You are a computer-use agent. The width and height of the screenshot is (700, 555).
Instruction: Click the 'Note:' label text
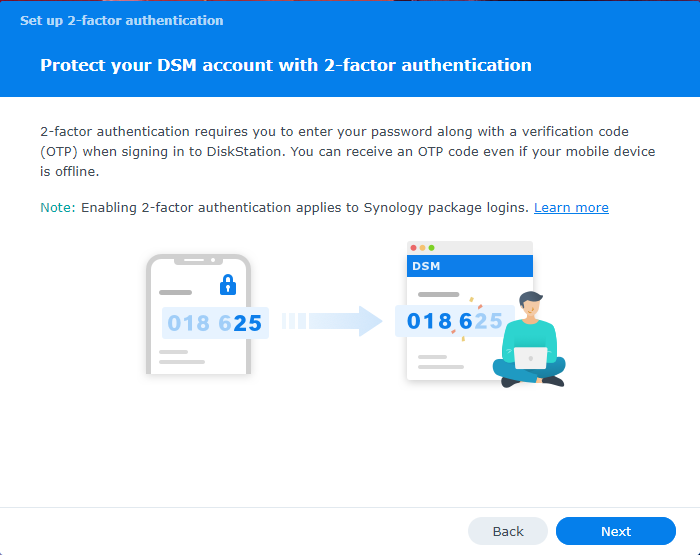click(57, 208)
